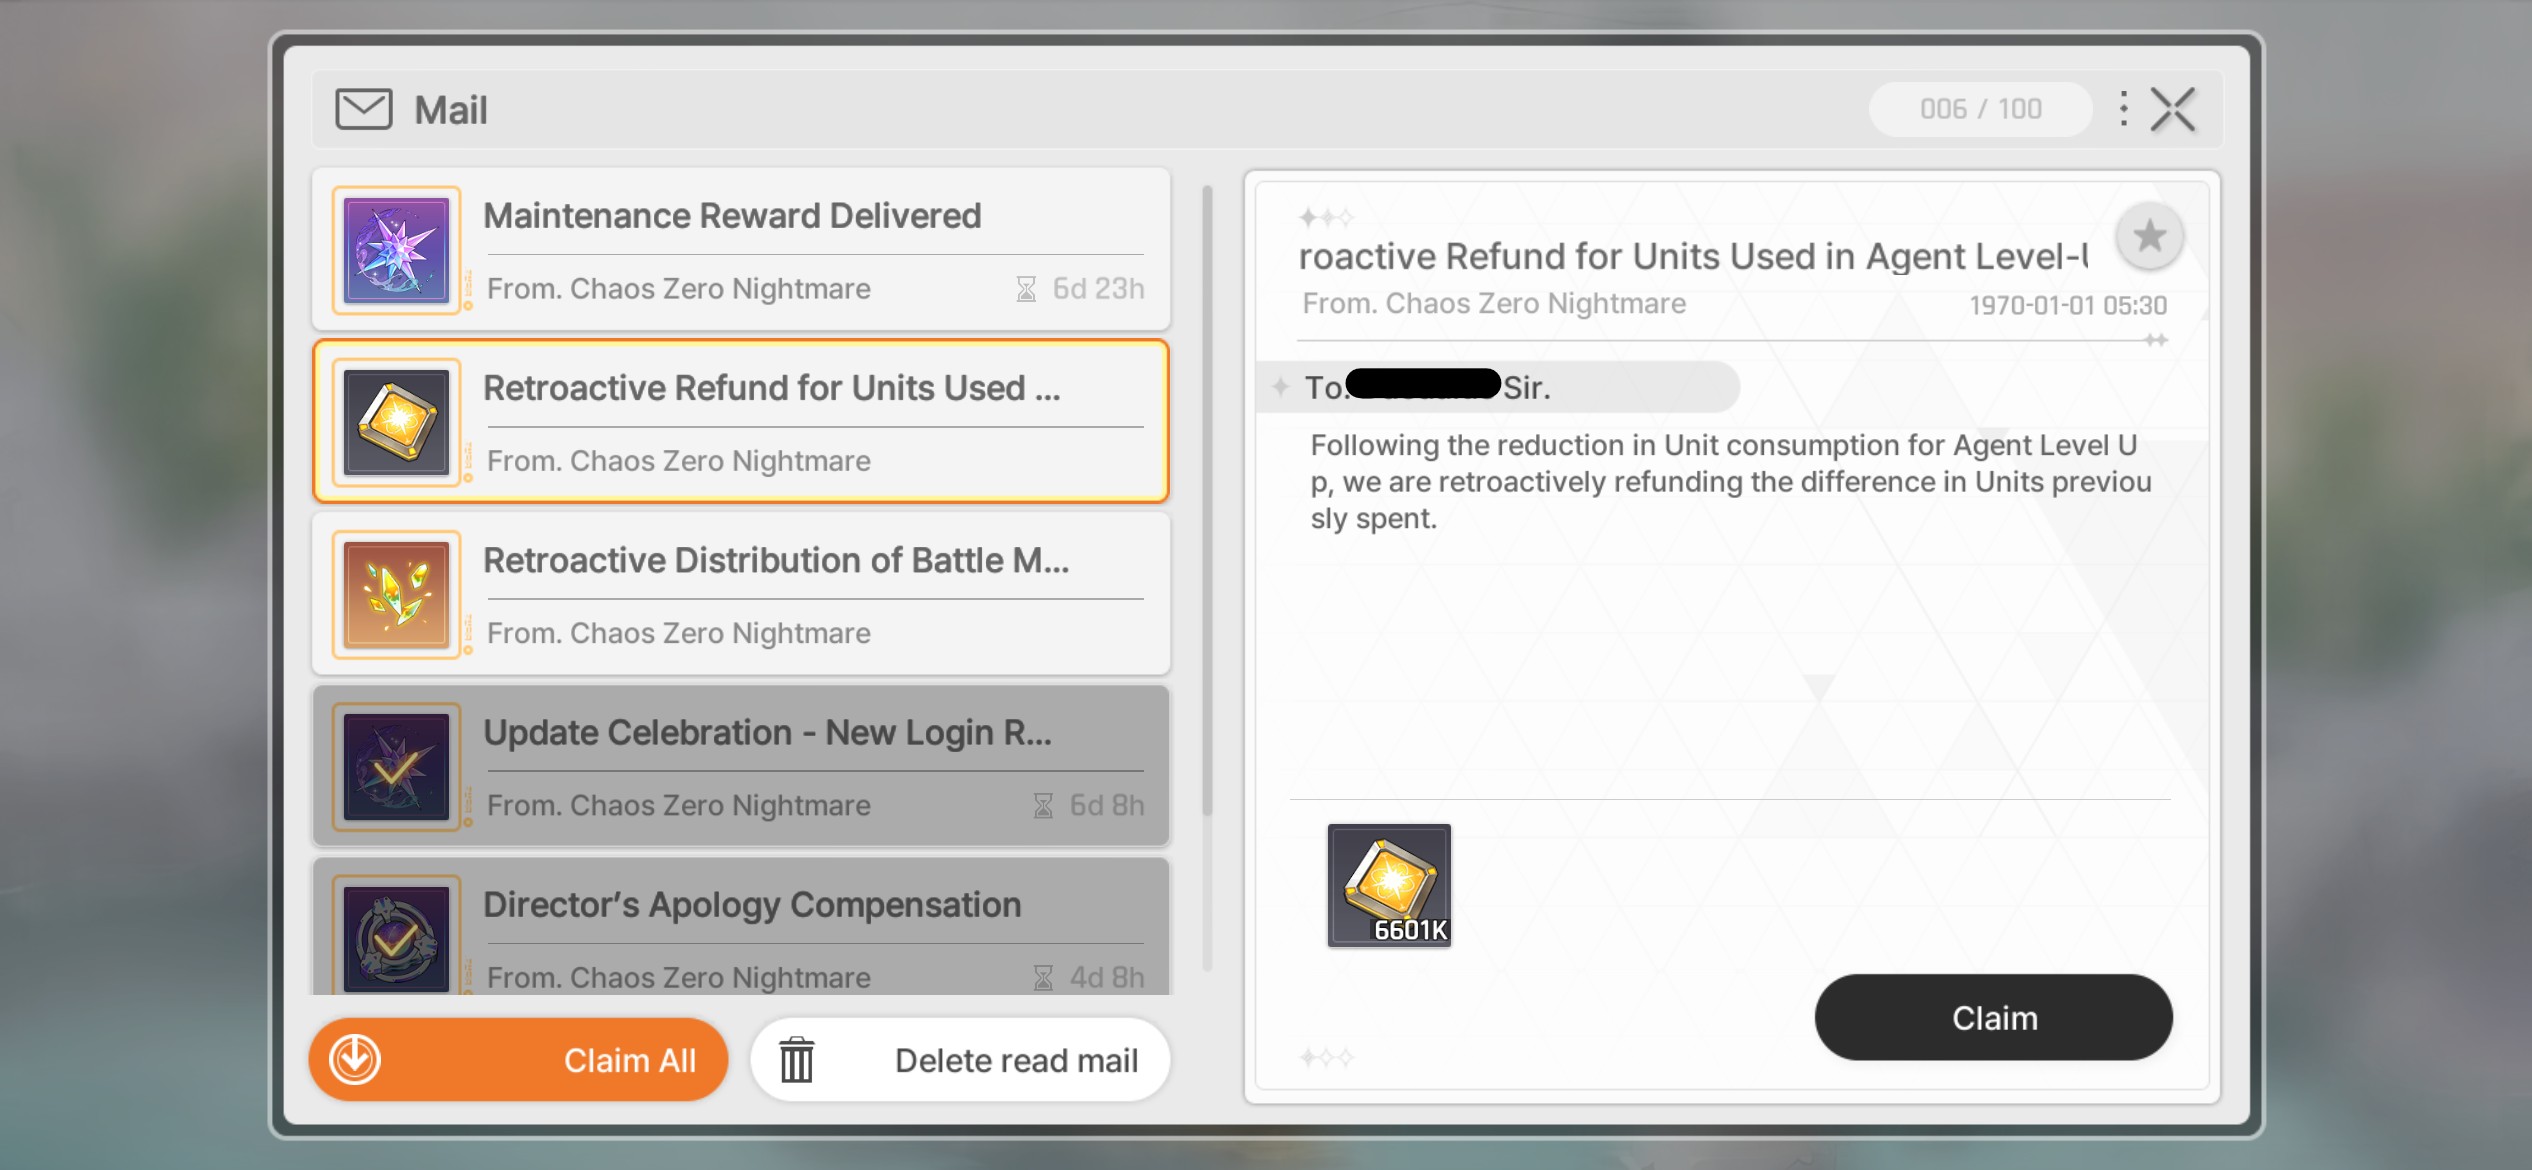This screenshot has height=1170, width=2532.
Task: Click the 006 / 100 mail counter
Action: (x=1980, y=109)
